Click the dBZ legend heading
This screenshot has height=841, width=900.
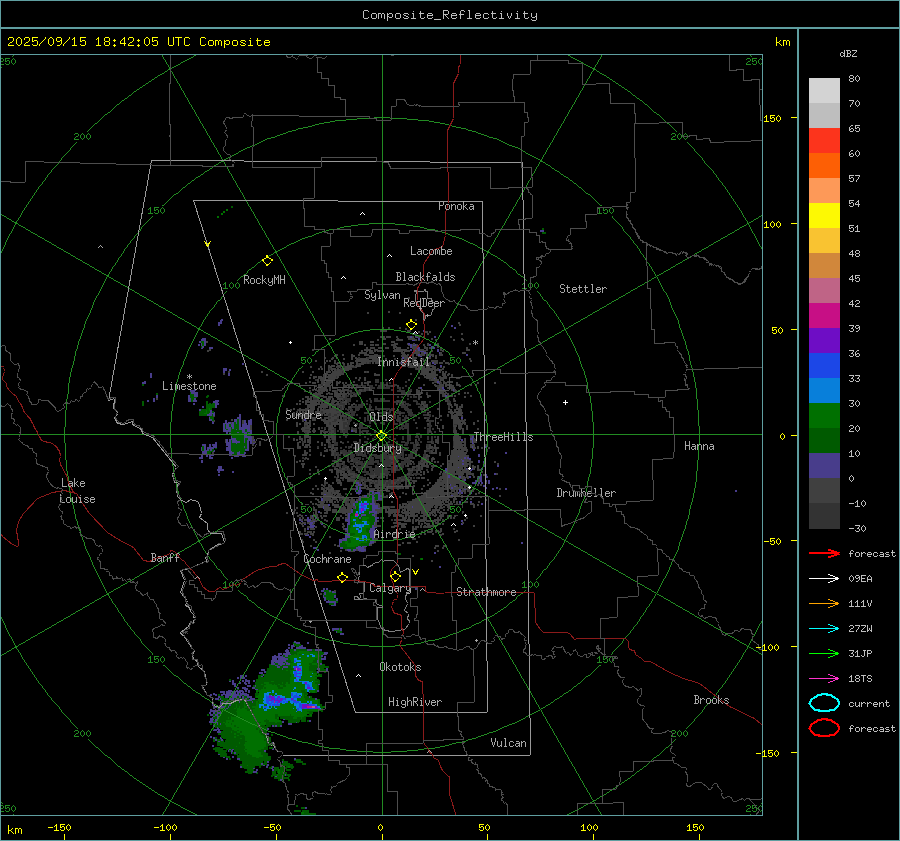click(x=848, y=53)
